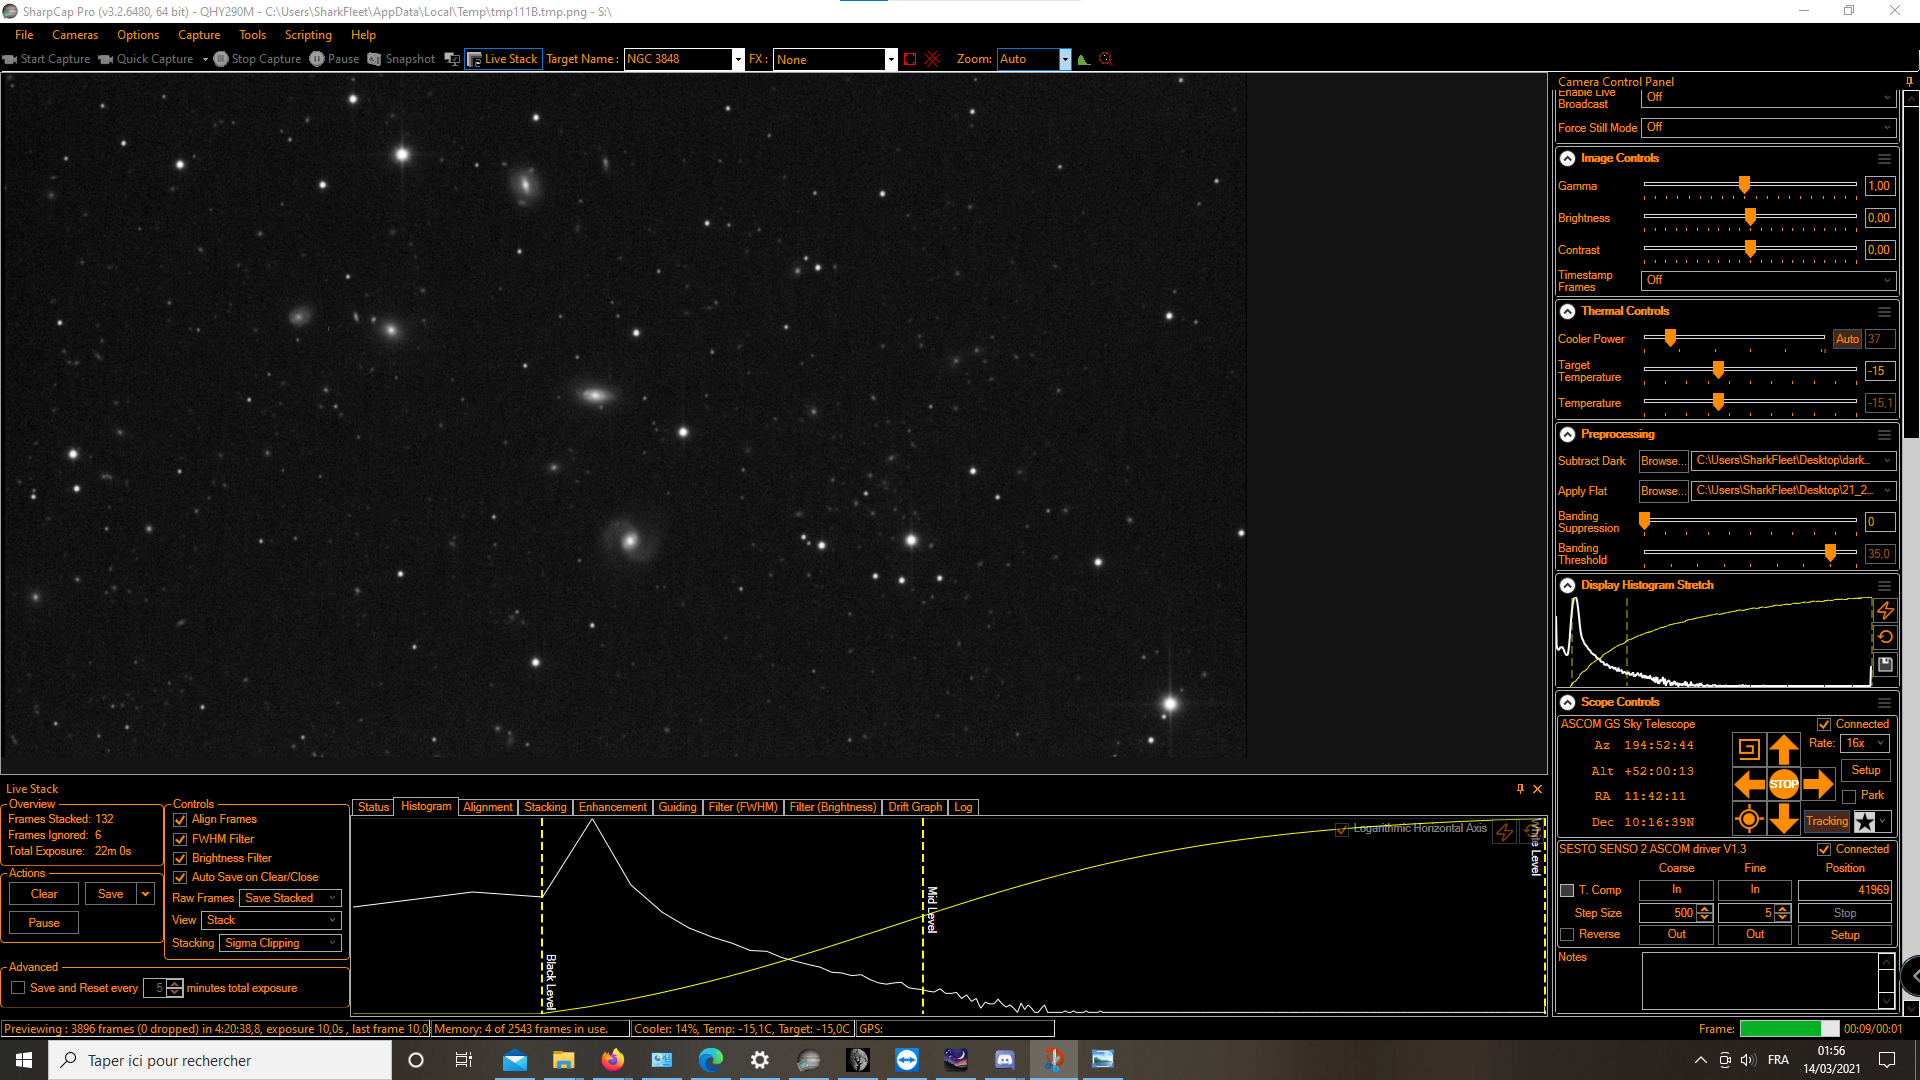Click the toolbar image histogram icon
This screenshot has width=1920, height=1080.
pyautogui.click(x=1083, y=59)
